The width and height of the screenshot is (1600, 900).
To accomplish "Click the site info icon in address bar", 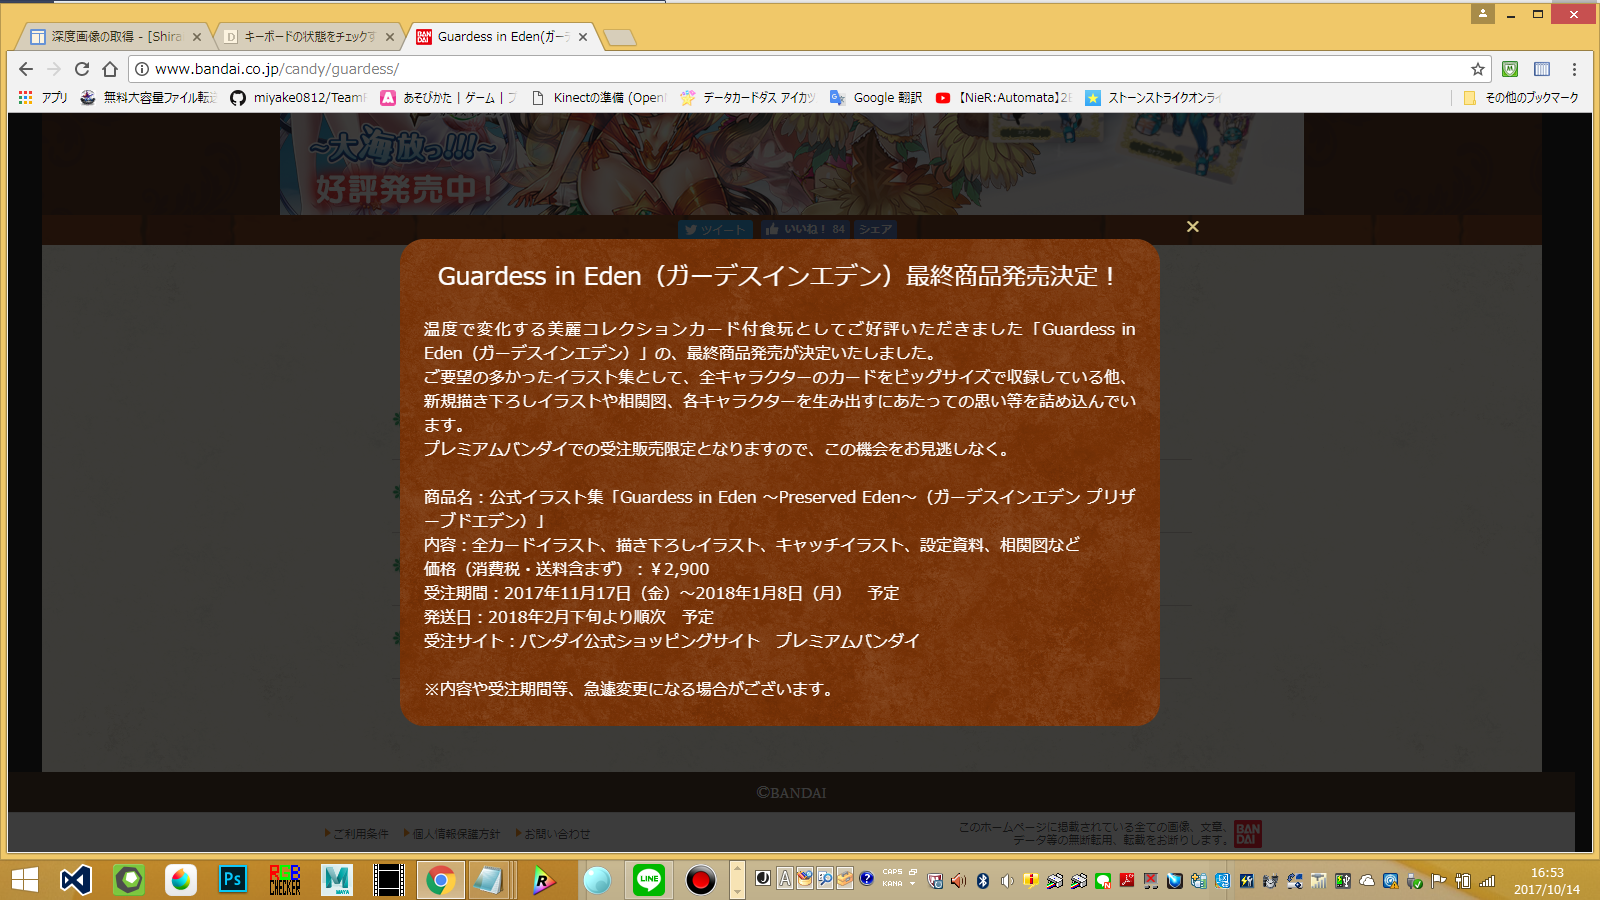I will 142,69.
